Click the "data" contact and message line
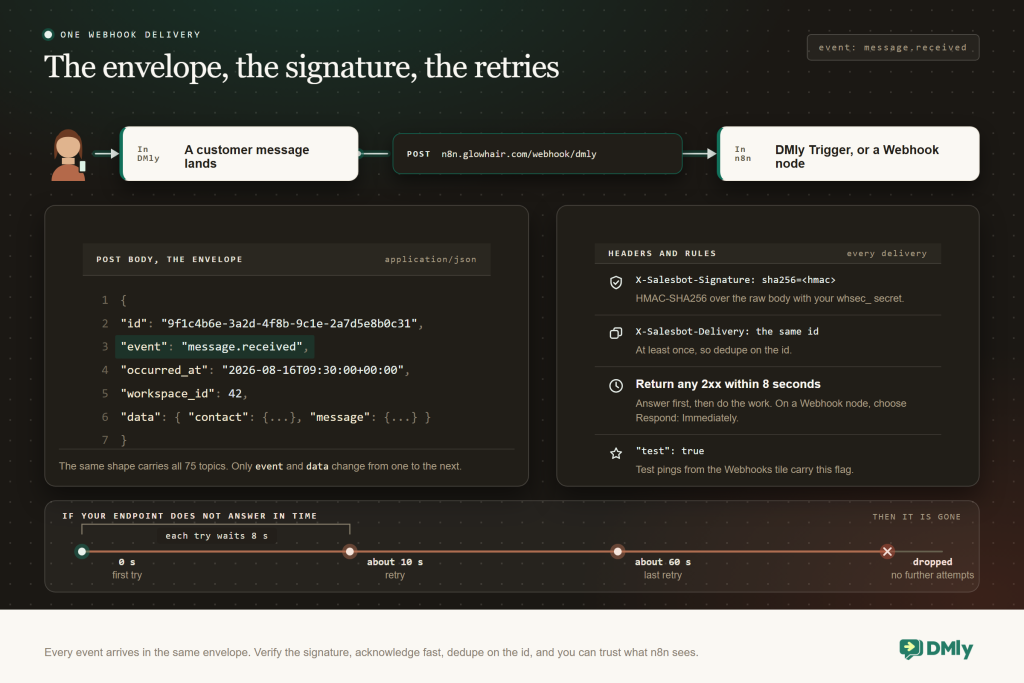 [x=276, y=417]
